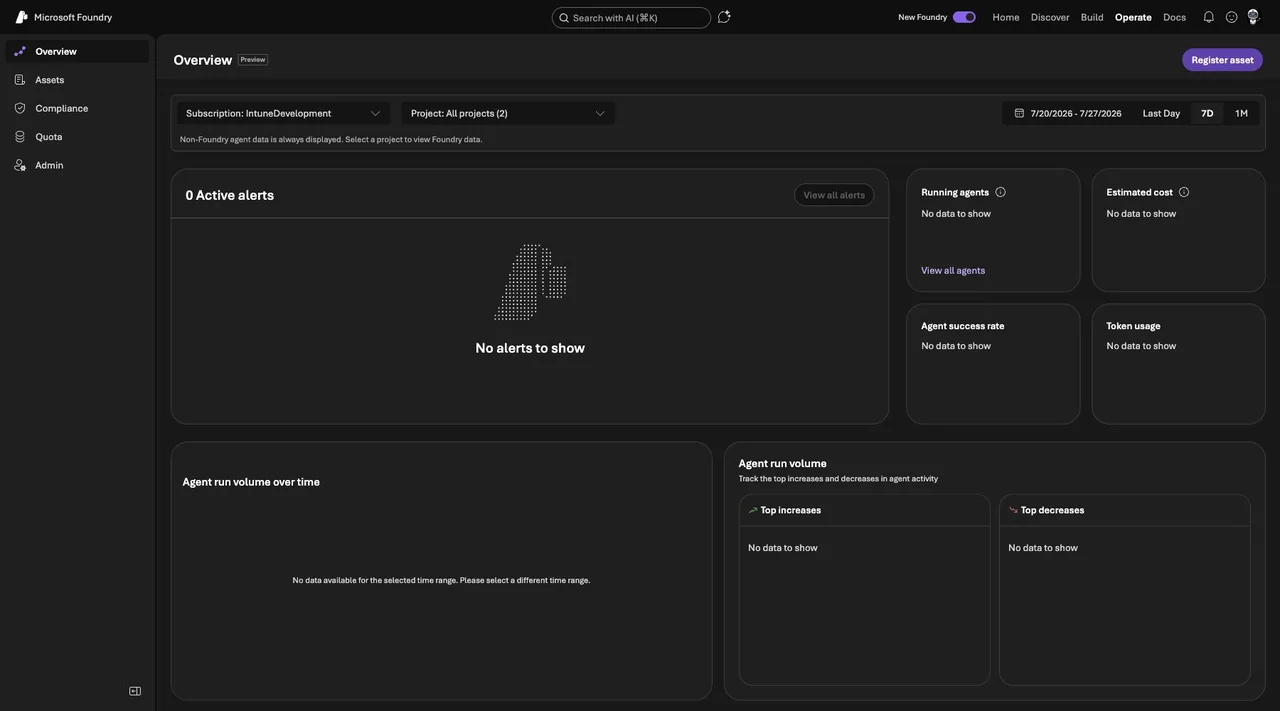Click the 'Agent success rate' label
The image size is (1280, 711).
tap(963, 326)
